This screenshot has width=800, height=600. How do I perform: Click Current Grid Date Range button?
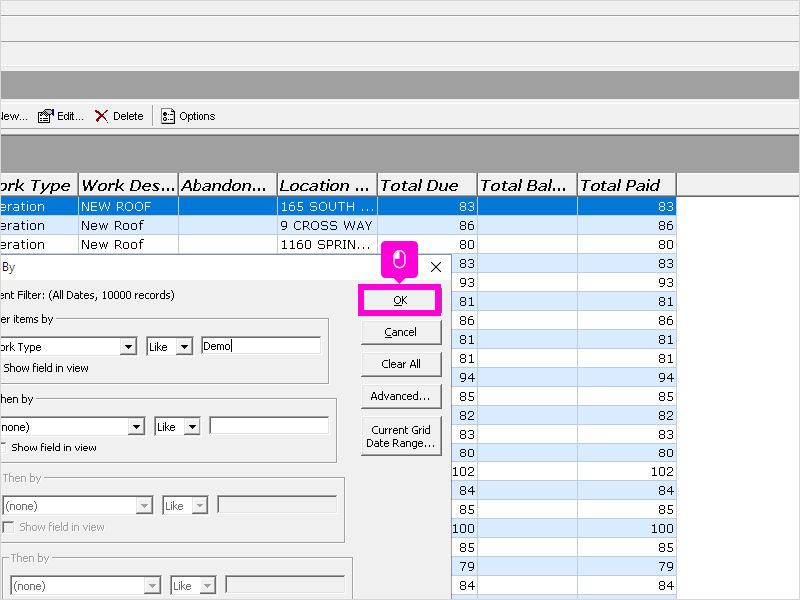point(401,436)
